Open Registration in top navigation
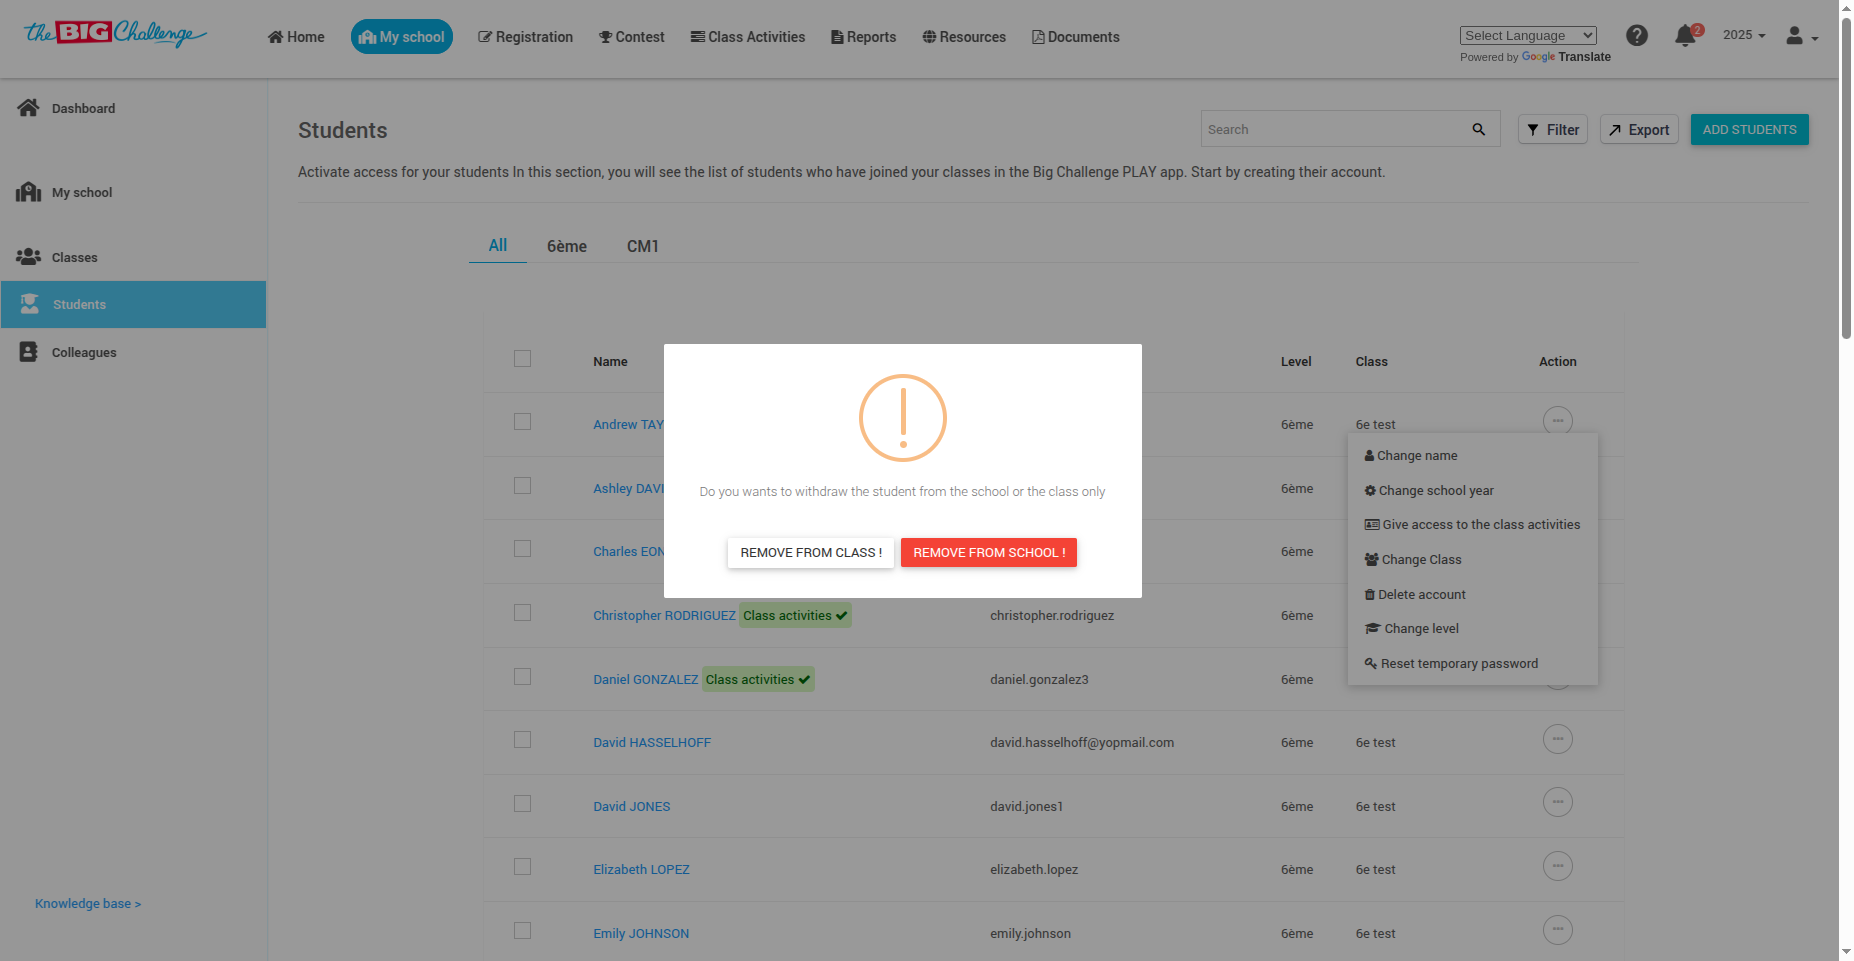 click(x=525, y=37)
